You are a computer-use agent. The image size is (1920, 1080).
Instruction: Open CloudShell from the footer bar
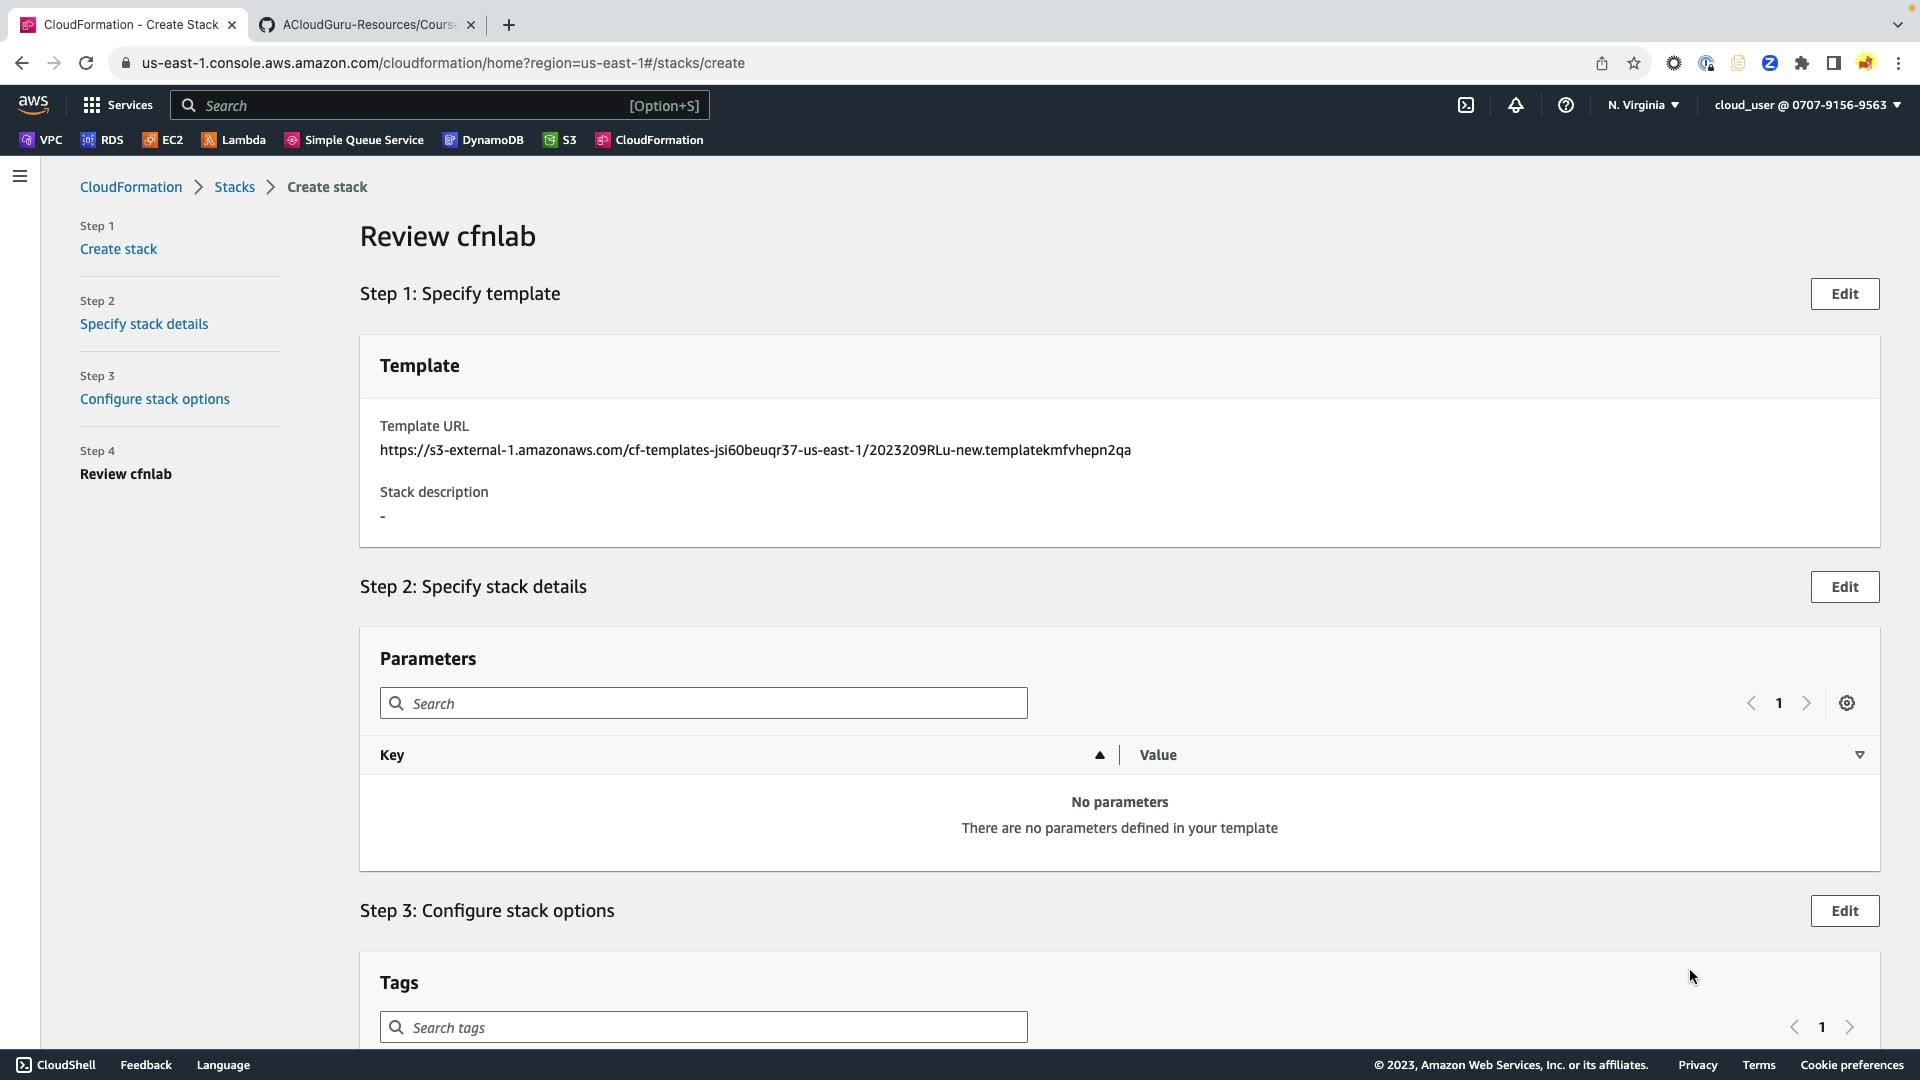point(56,1065)
